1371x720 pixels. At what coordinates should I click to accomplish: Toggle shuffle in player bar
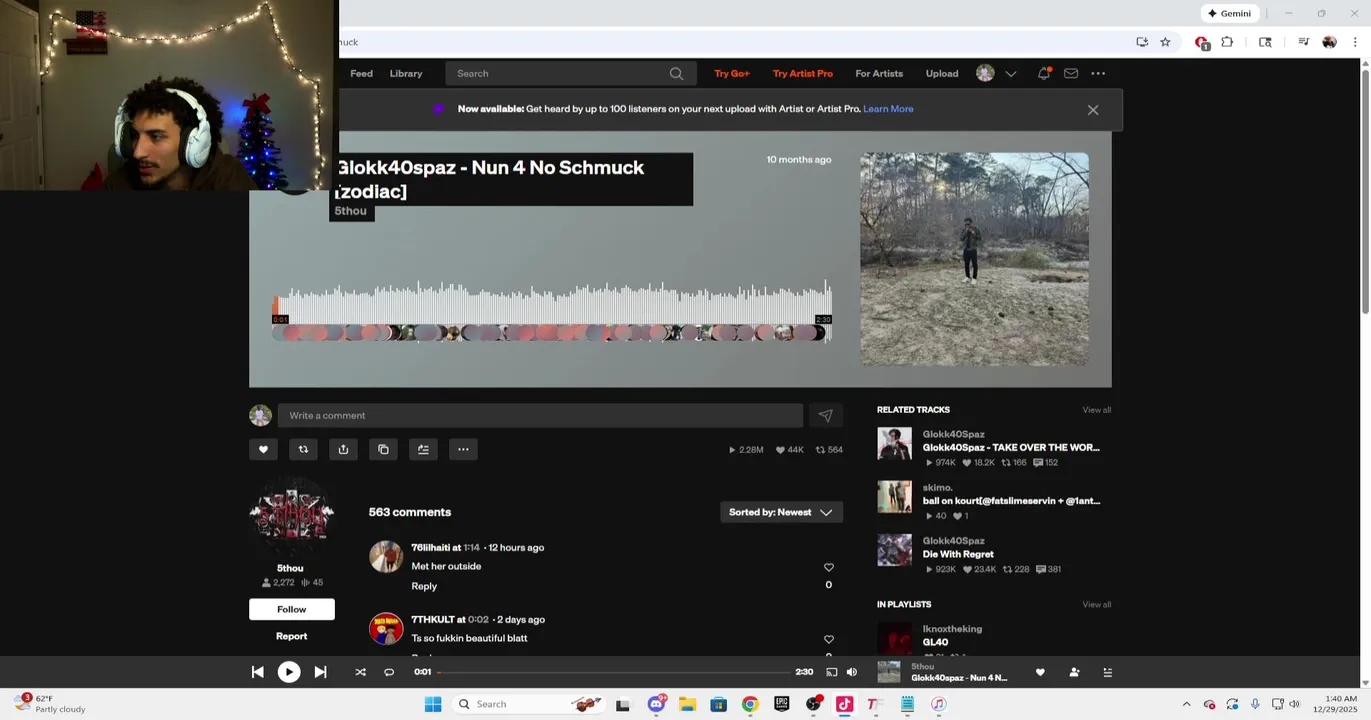tap(360, 672)
